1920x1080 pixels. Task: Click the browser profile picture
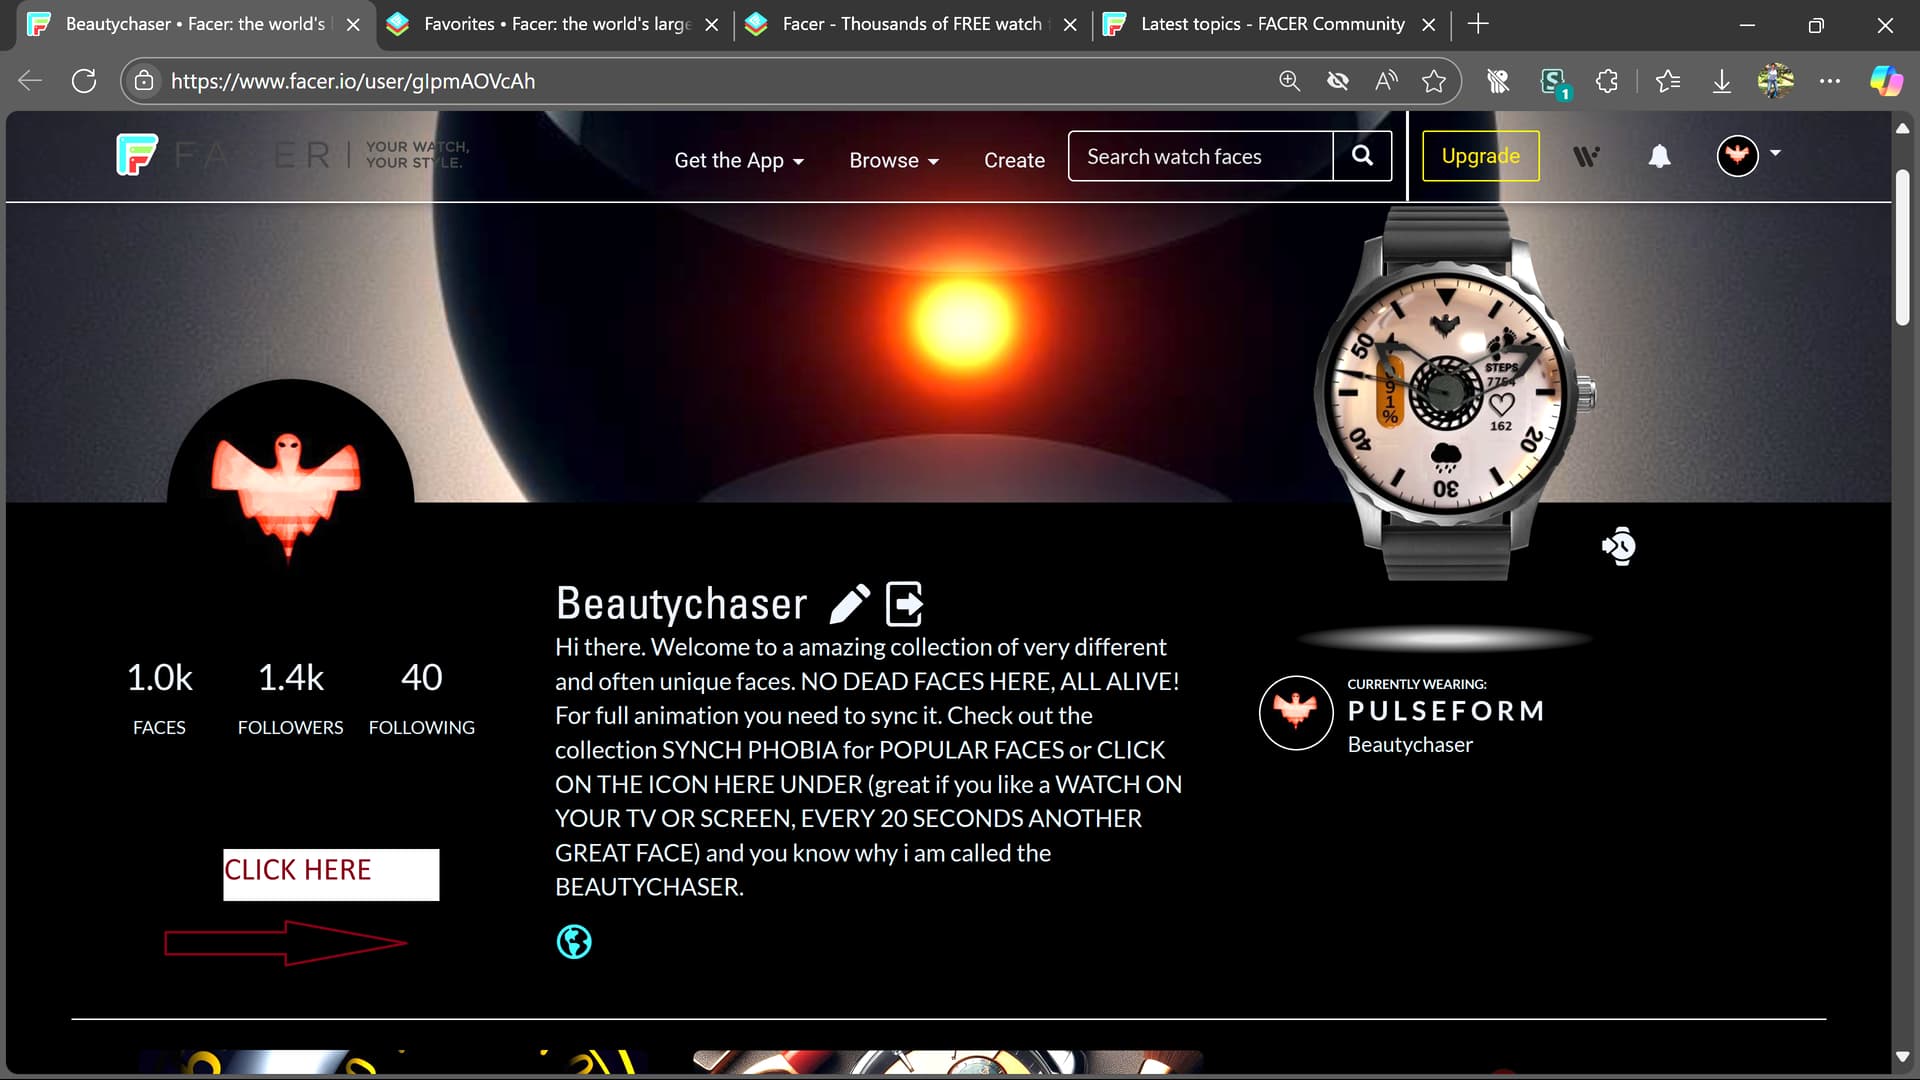pyautogui.click(x=1776, y=81)
